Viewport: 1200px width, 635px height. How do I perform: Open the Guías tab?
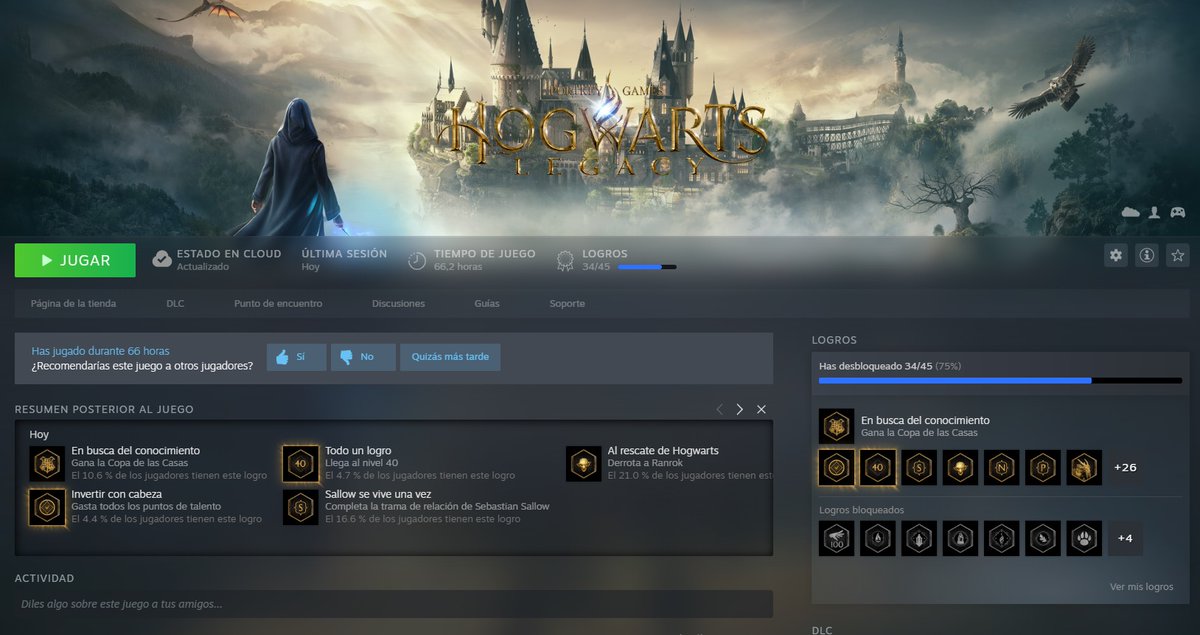(487, 303)
